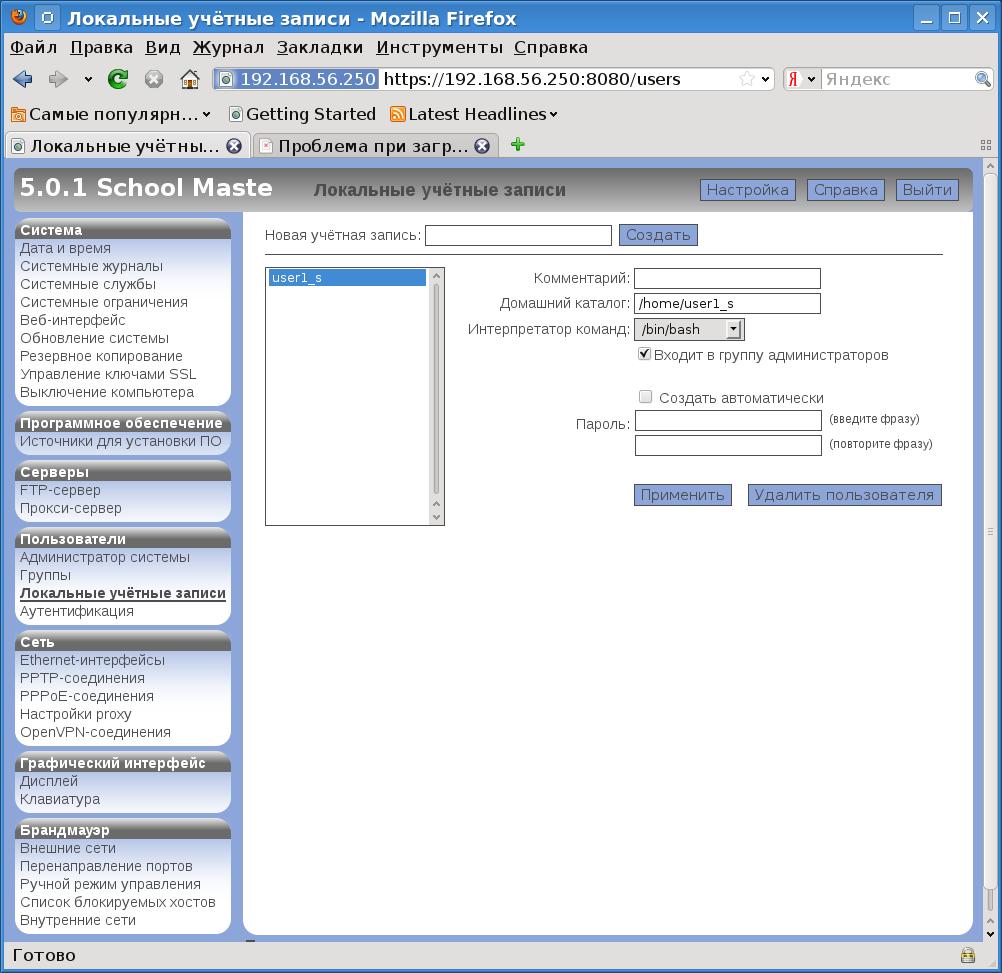Enable 'Создать автоматически' password checkbox

tap(645, 397)
